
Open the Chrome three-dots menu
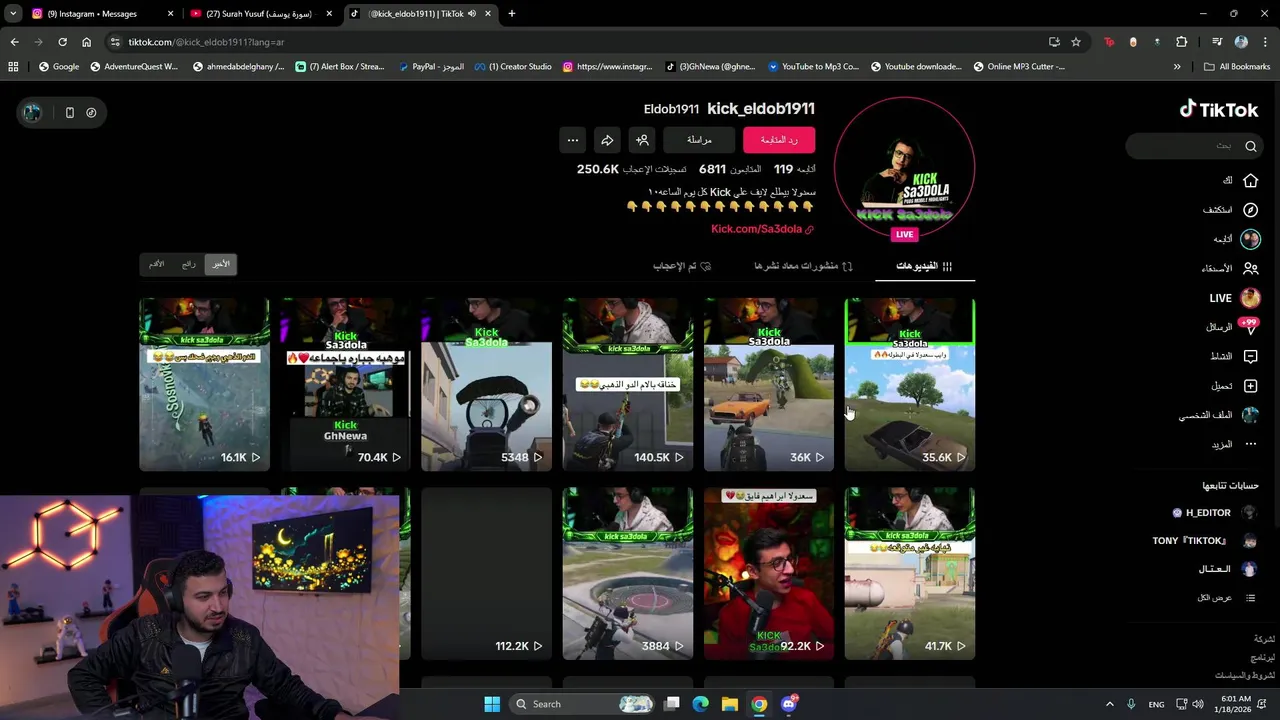tap(1264, 42)
